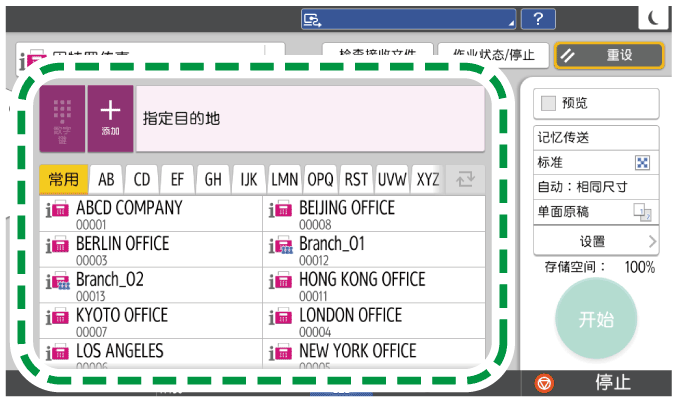The width and height of the screenshot is (675, 400).
Task: Toggle the sleep mode moon icon
Action: pyautogui.click(x=653, y=18)
